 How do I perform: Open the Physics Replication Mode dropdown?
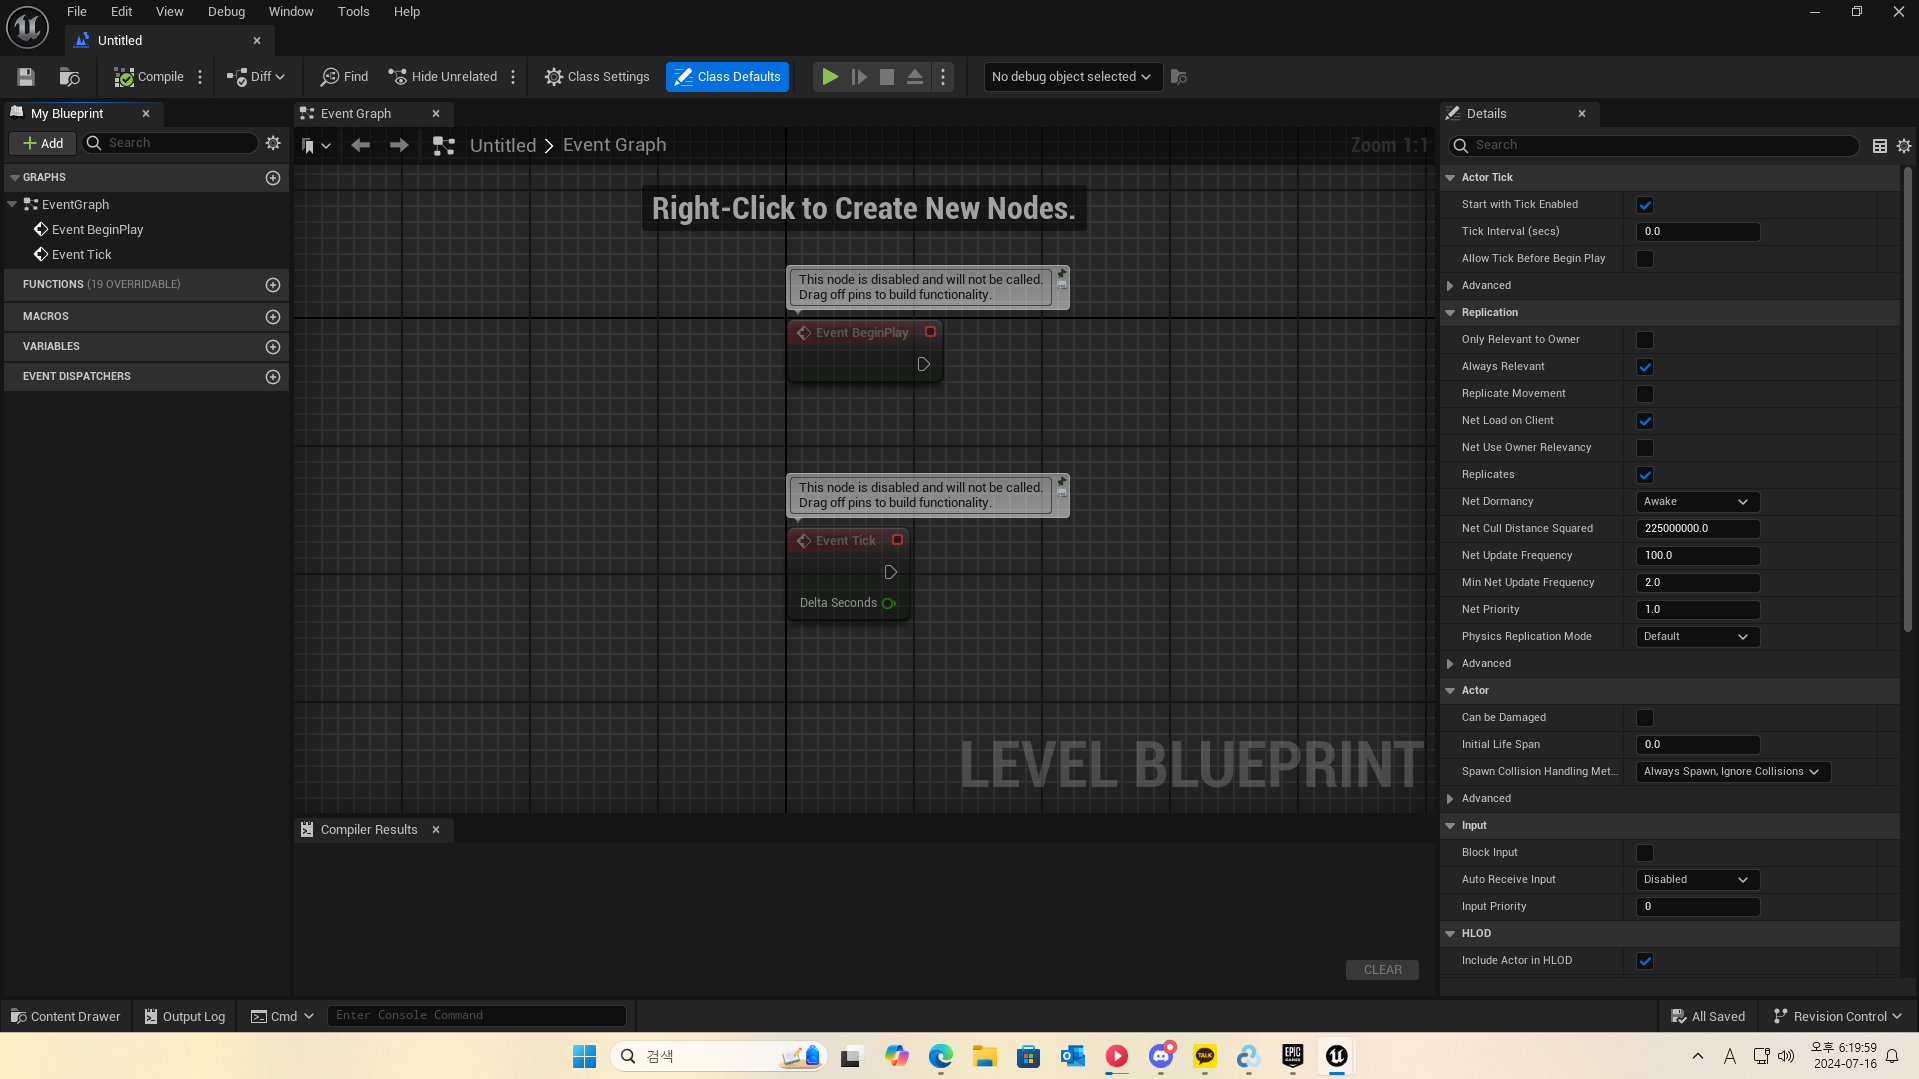click(x=1697, y=637)
